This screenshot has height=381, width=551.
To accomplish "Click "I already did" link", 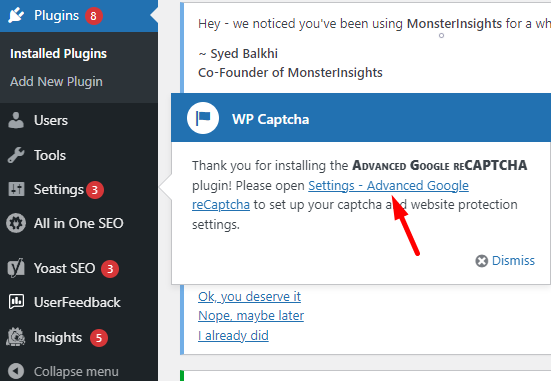I will pos(233,335).
